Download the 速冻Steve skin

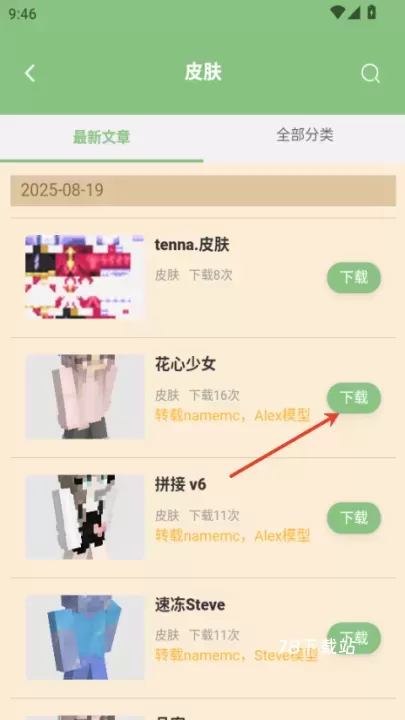point(354,638)
